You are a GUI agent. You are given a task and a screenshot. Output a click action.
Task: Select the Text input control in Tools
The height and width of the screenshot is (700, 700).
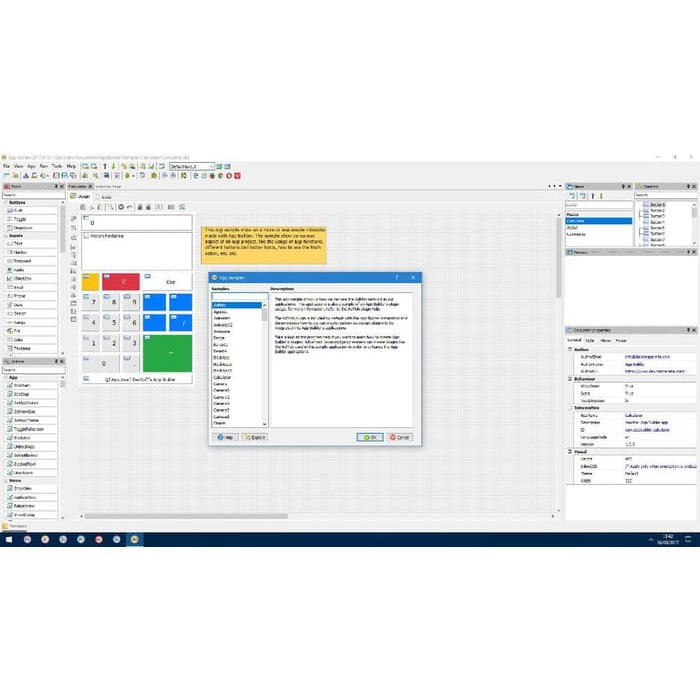click(x=31, y=244)
